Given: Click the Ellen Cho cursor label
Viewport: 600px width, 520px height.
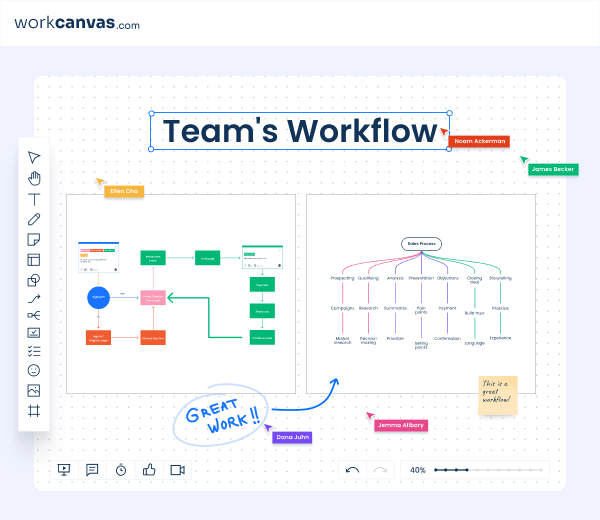Looking at the screenshot, I should 124,191.
